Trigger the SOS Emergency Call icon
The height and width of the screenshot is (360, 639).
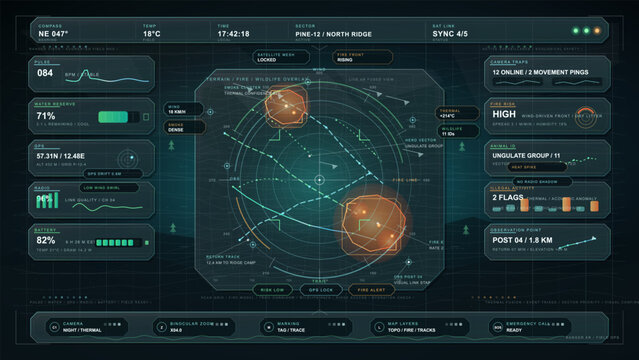[x=498, y=327]
